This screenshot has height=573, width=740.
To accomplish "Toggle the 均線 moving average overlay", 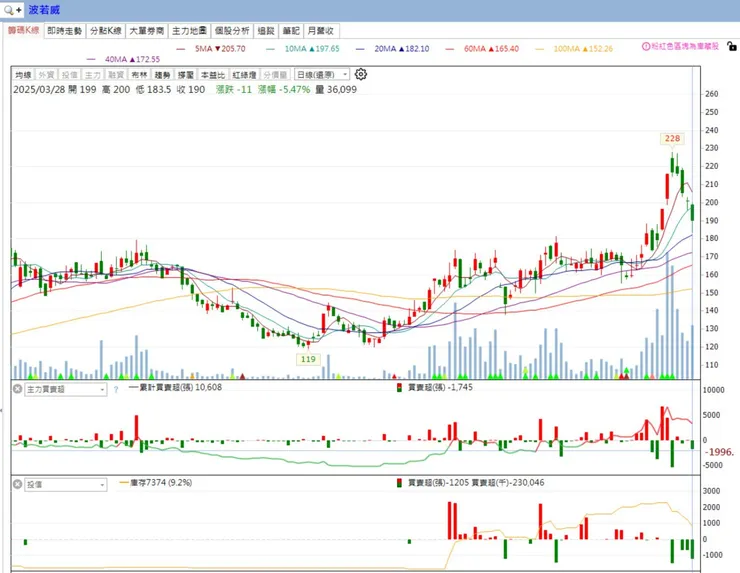I will tap(23, 75).
